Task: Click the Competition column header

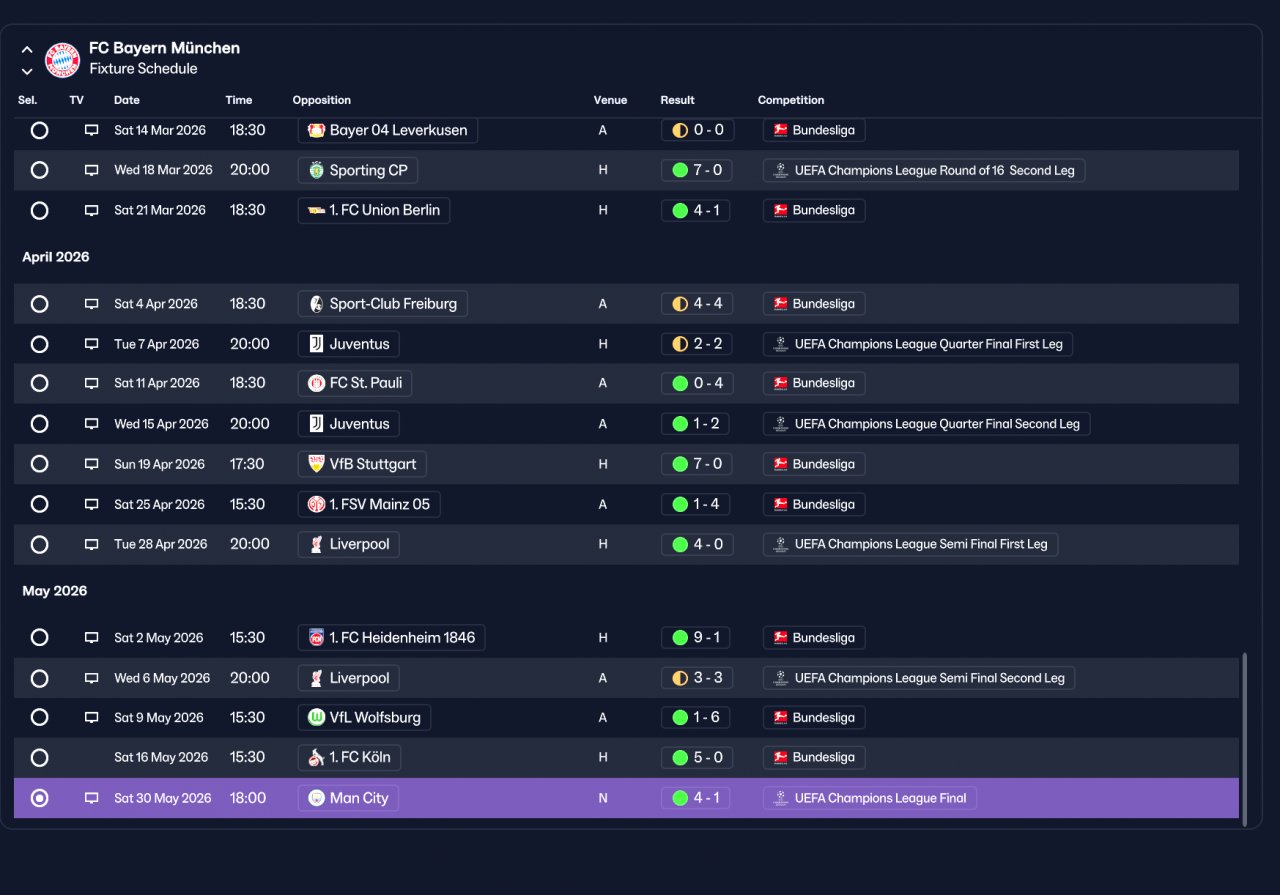Action: click(791, 100)
